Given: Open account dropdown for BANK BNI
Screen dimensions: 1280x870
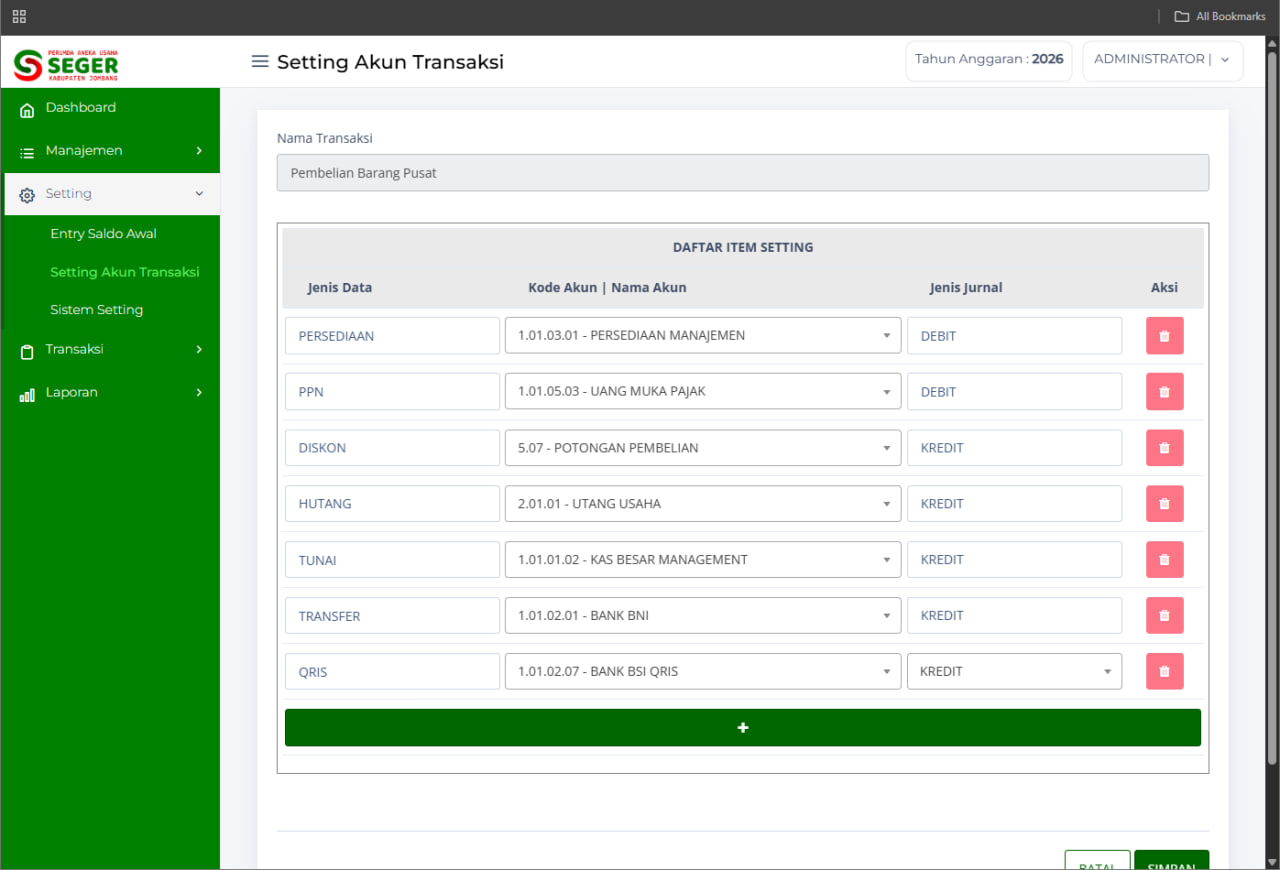Looking at the screenshot, I should point(703,616).
